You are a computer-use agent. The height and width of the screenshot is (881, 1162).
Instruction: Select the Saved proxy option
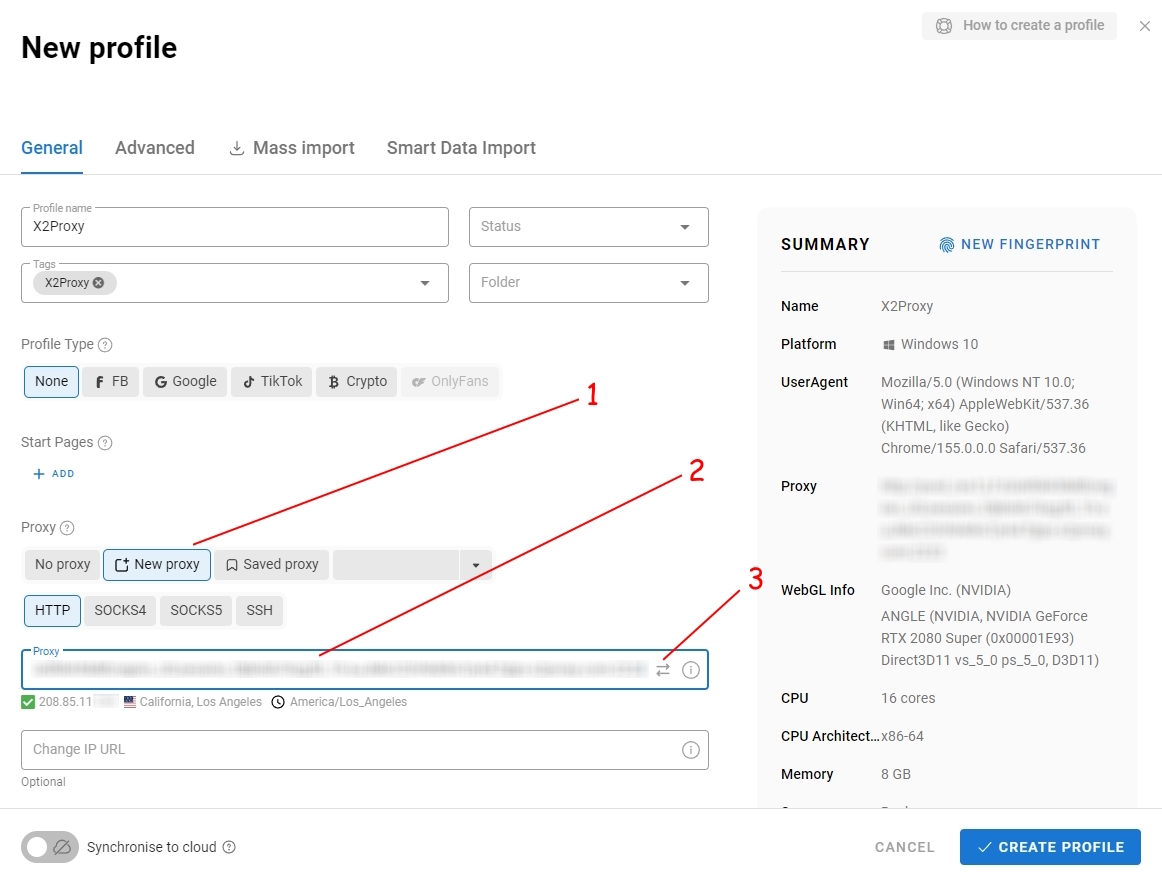272,565
